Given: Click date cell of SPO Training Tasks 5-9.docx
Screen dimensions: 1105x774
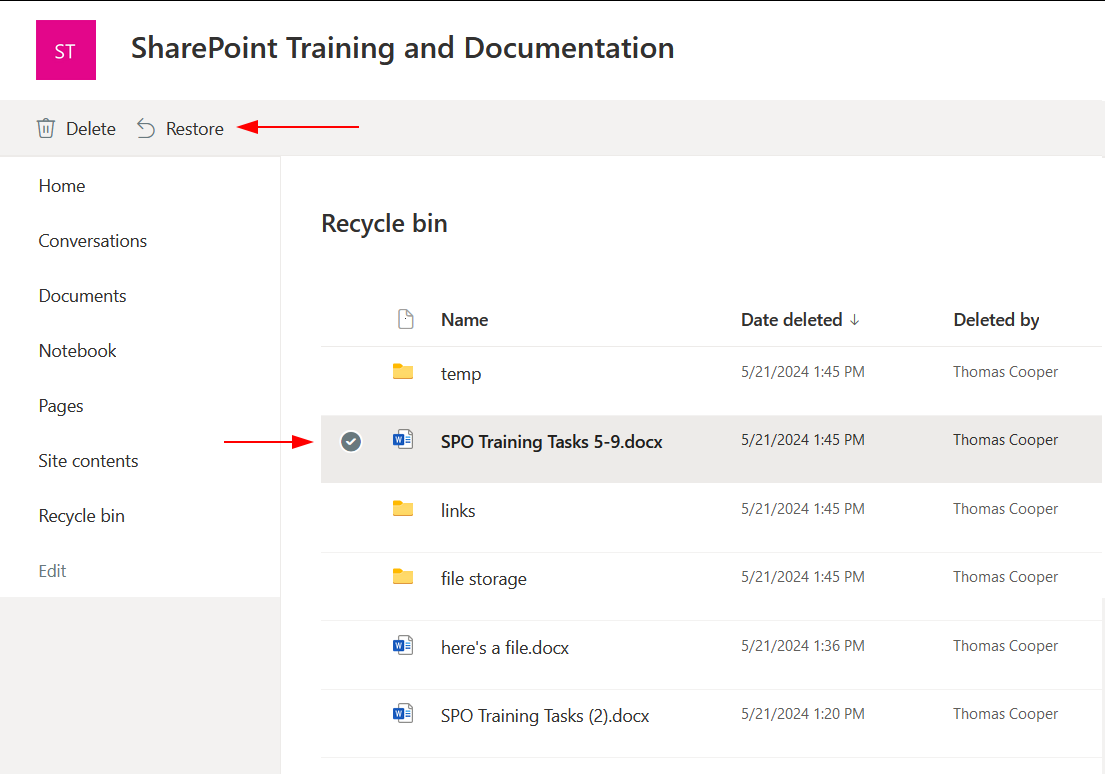Looking at the screenshot, I should click(803, 440).
